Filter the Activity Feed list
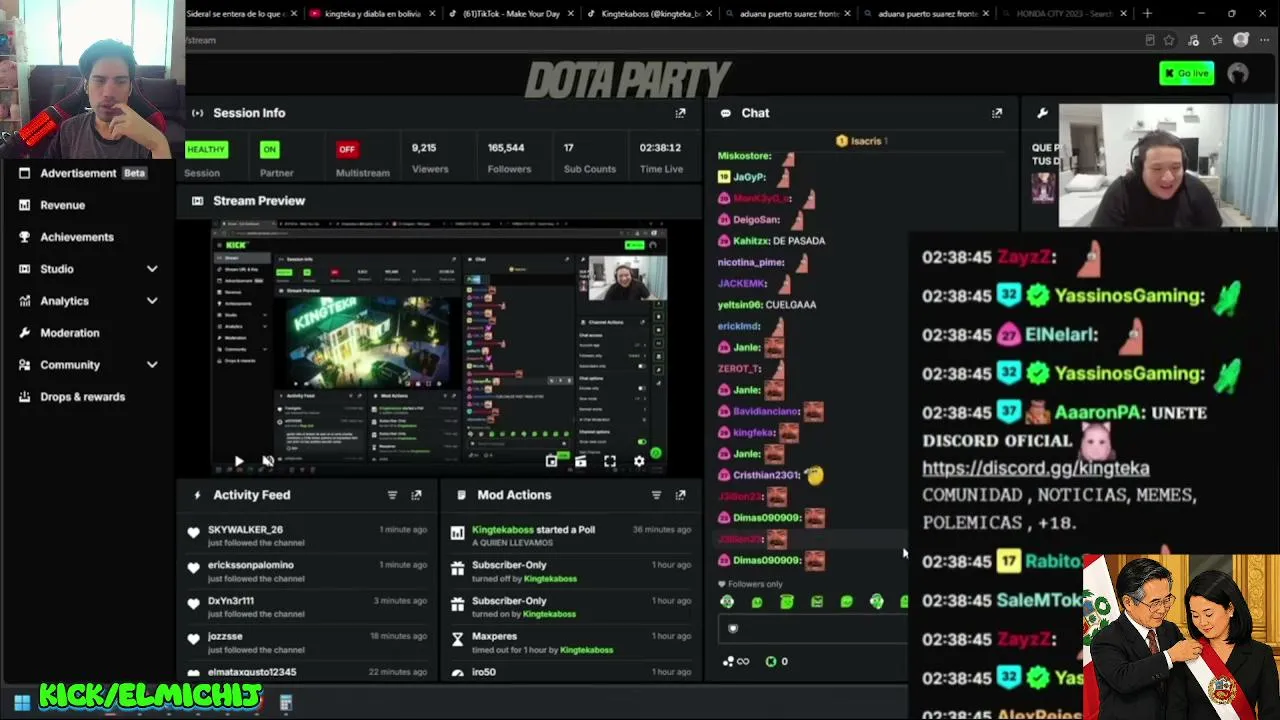This screenshot has width=1280, height=720. tap(392, 495)
